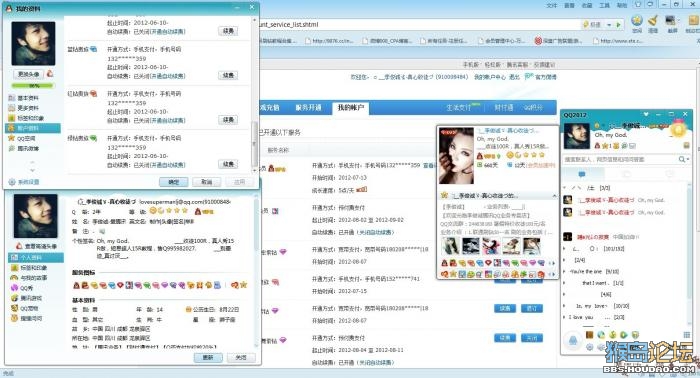Open the QQ main menu penguin button
This screenshot has height=378, width=700.
point(573,341)
